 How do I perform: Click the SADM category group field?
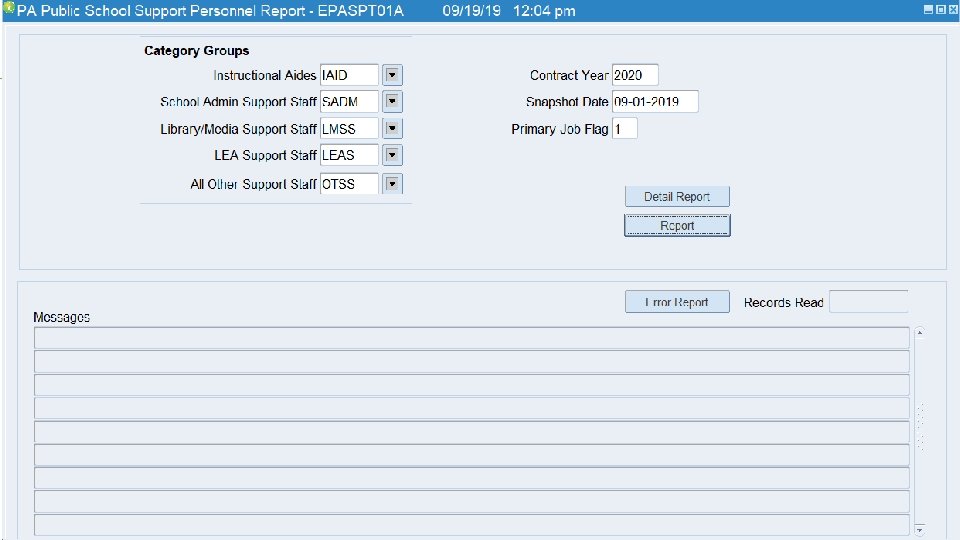coord(349,102)
